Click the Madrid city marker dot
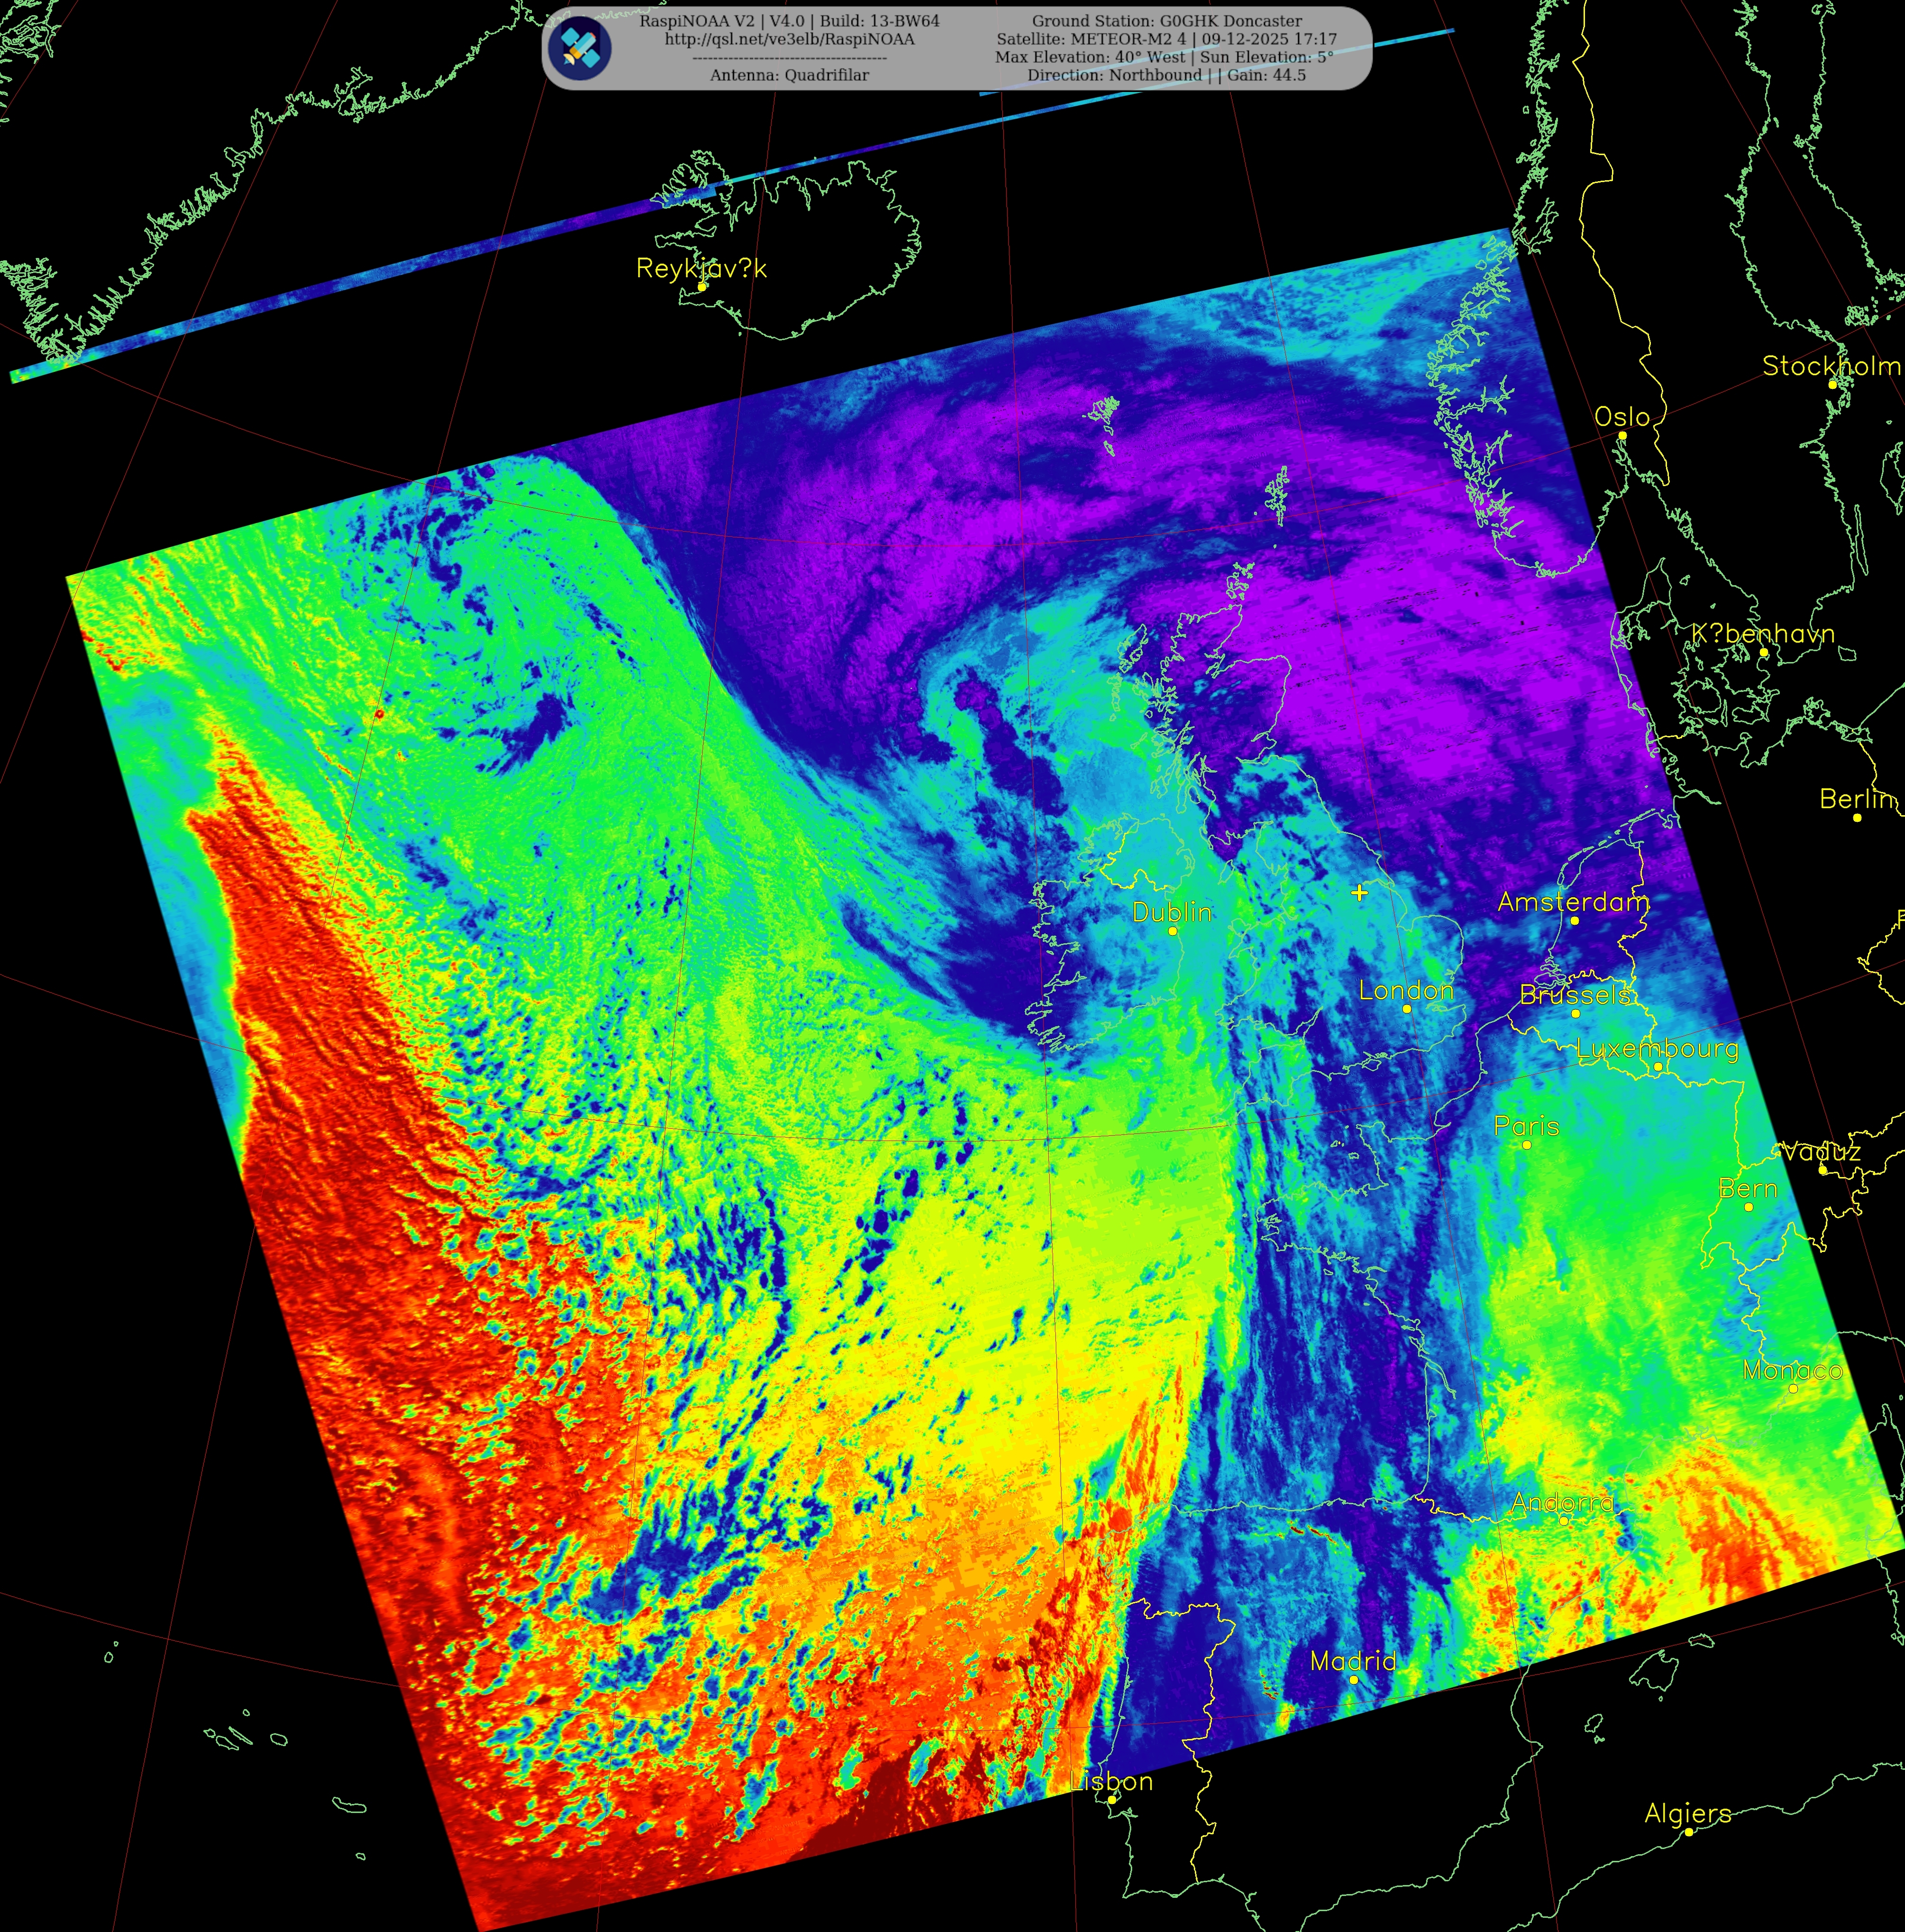Screen dimensions: 1905x1932 1353,1680
